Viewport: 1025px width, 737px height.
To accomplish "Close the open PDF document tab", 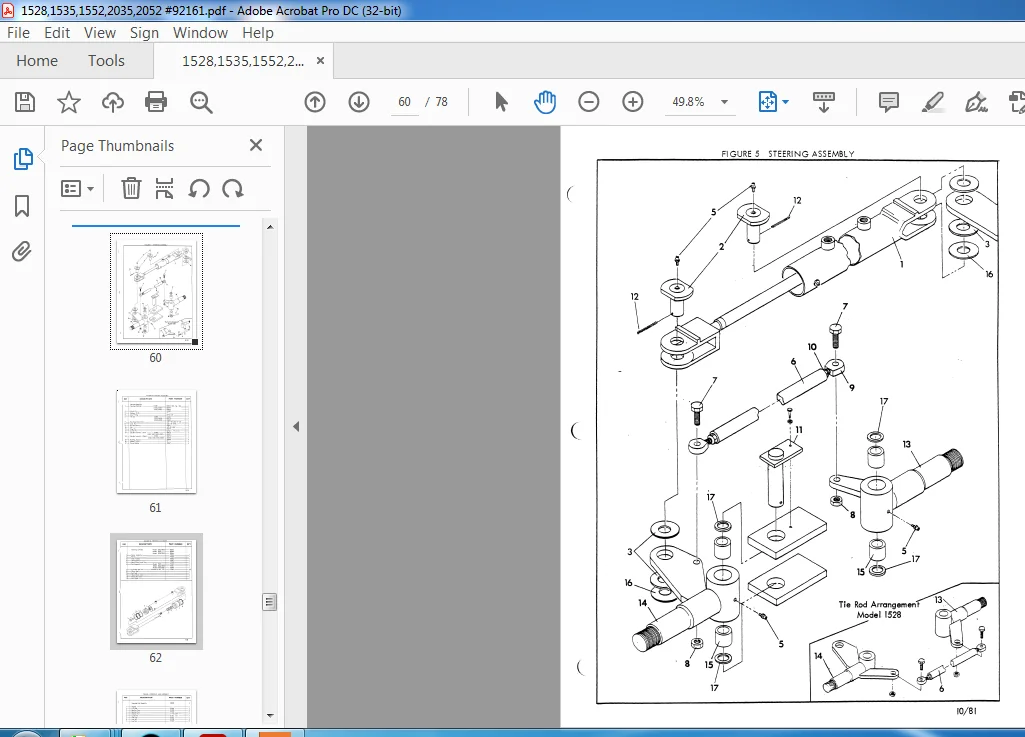I will click(x=320, y=61).
